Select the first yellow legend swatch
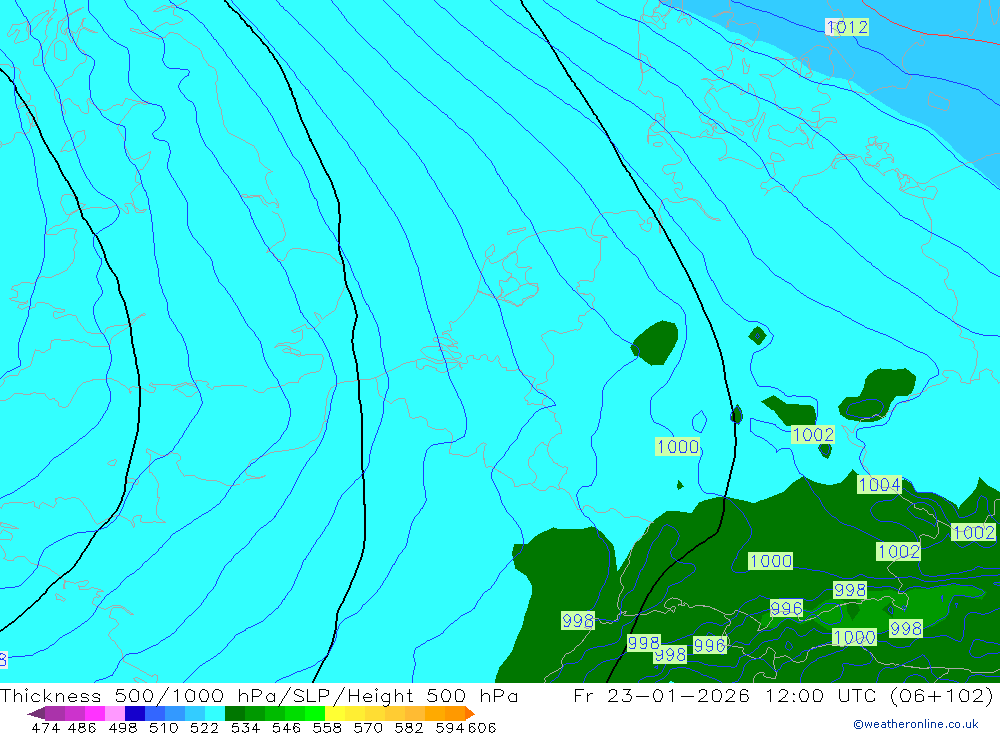 [x=335, y=713]
